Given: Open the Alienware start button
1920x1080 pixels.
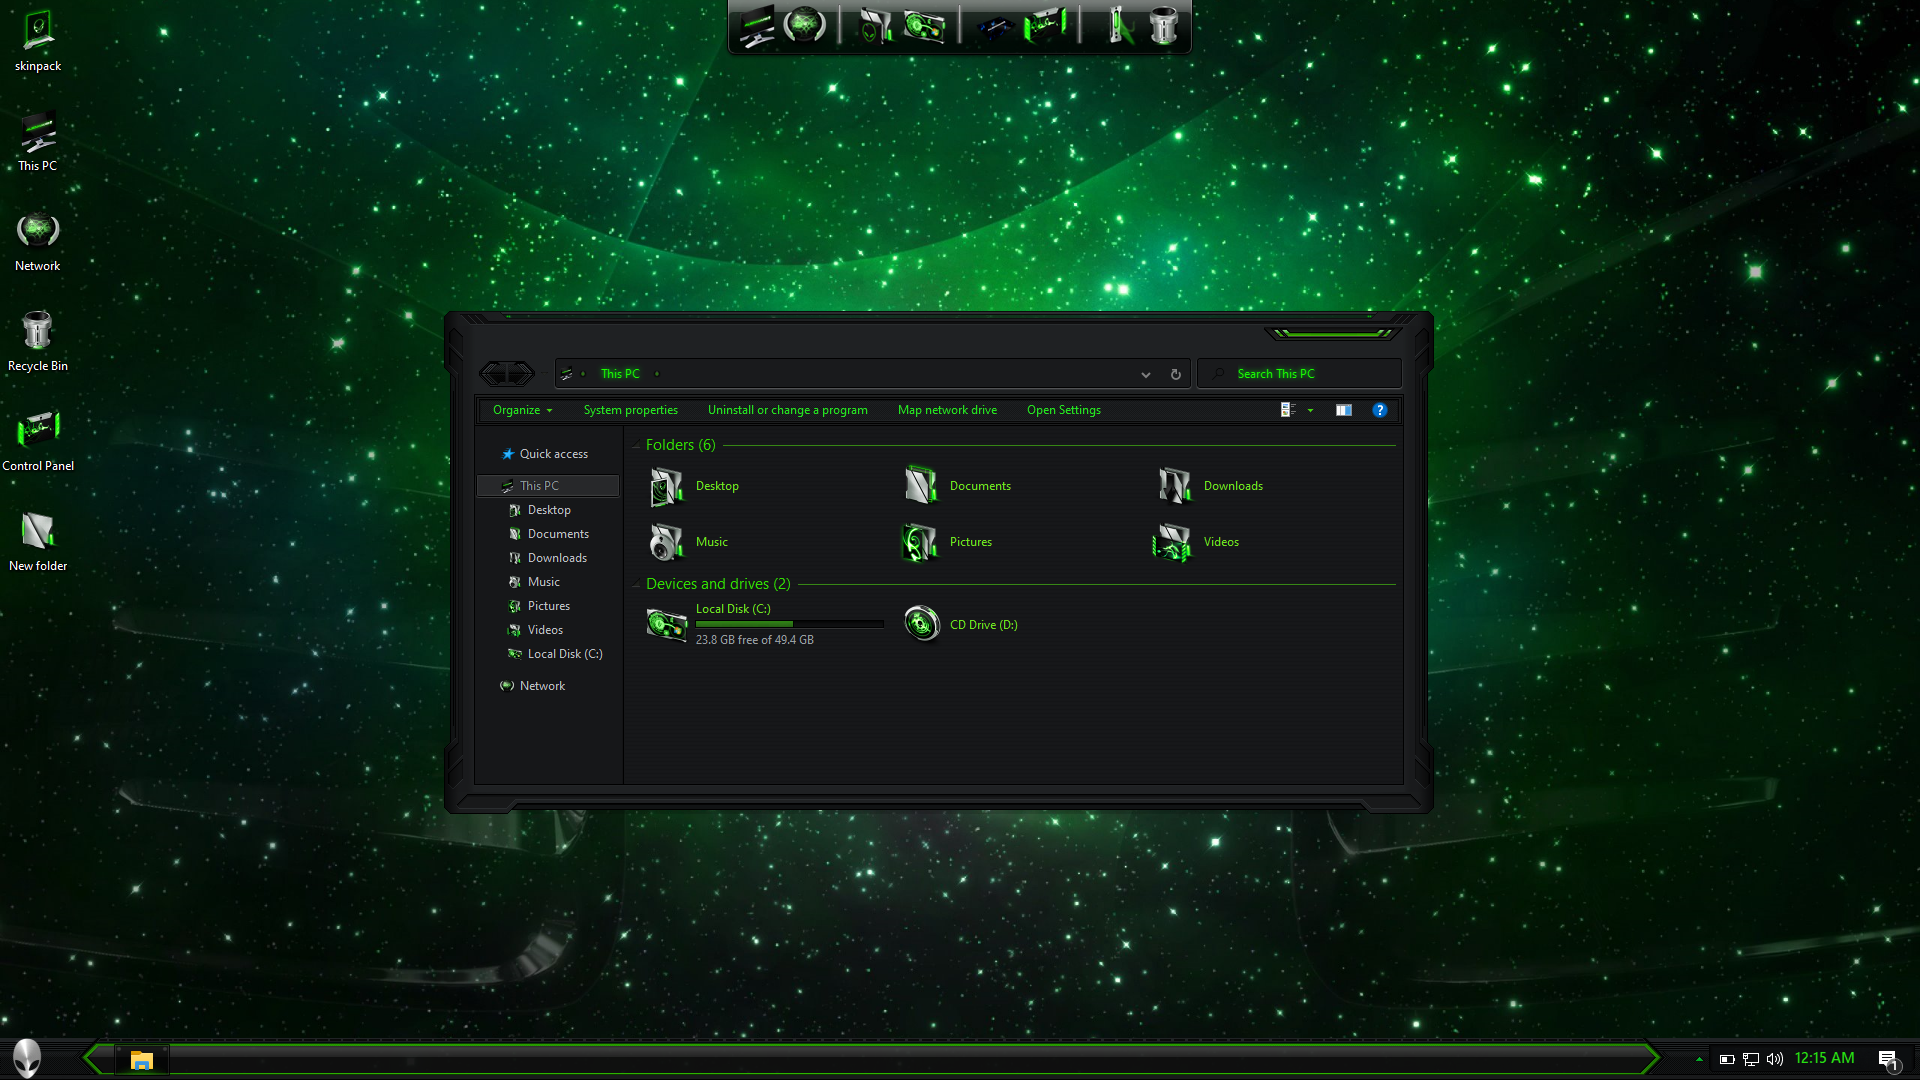Looking at the screenshot, I should point(27,1058).
